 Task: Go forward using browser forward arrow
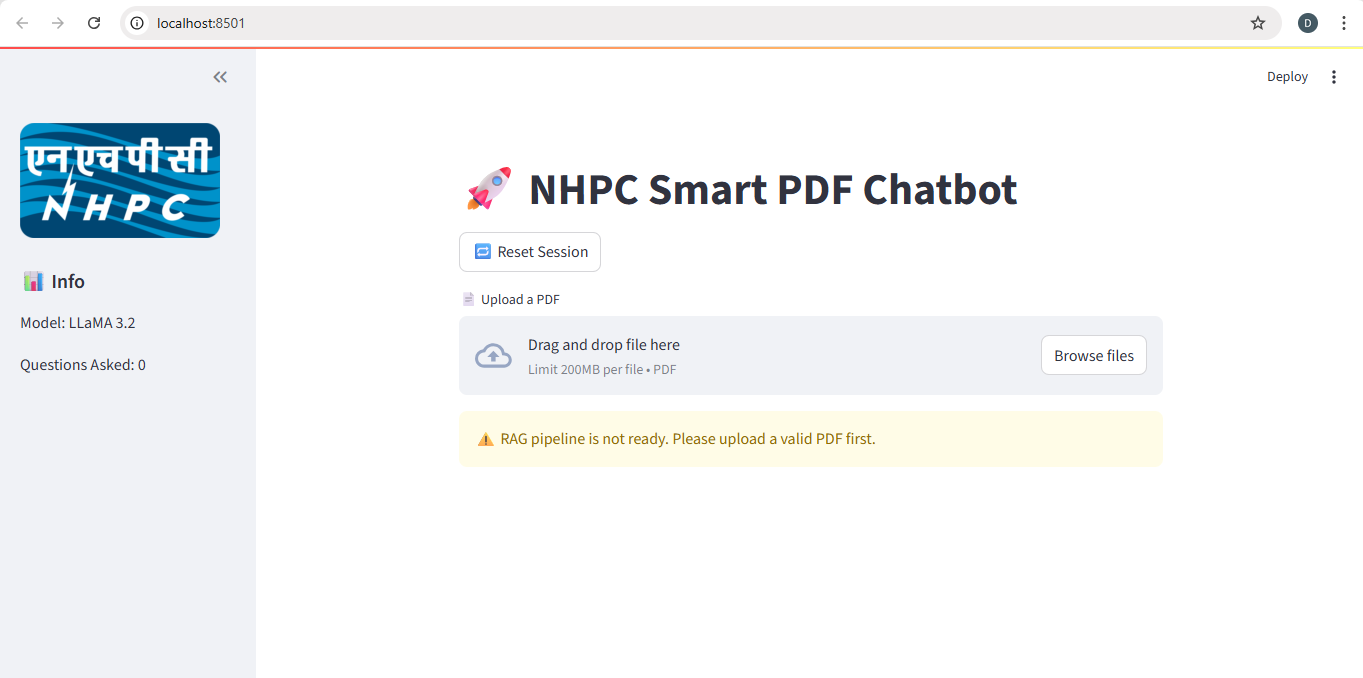click(58, 23)
